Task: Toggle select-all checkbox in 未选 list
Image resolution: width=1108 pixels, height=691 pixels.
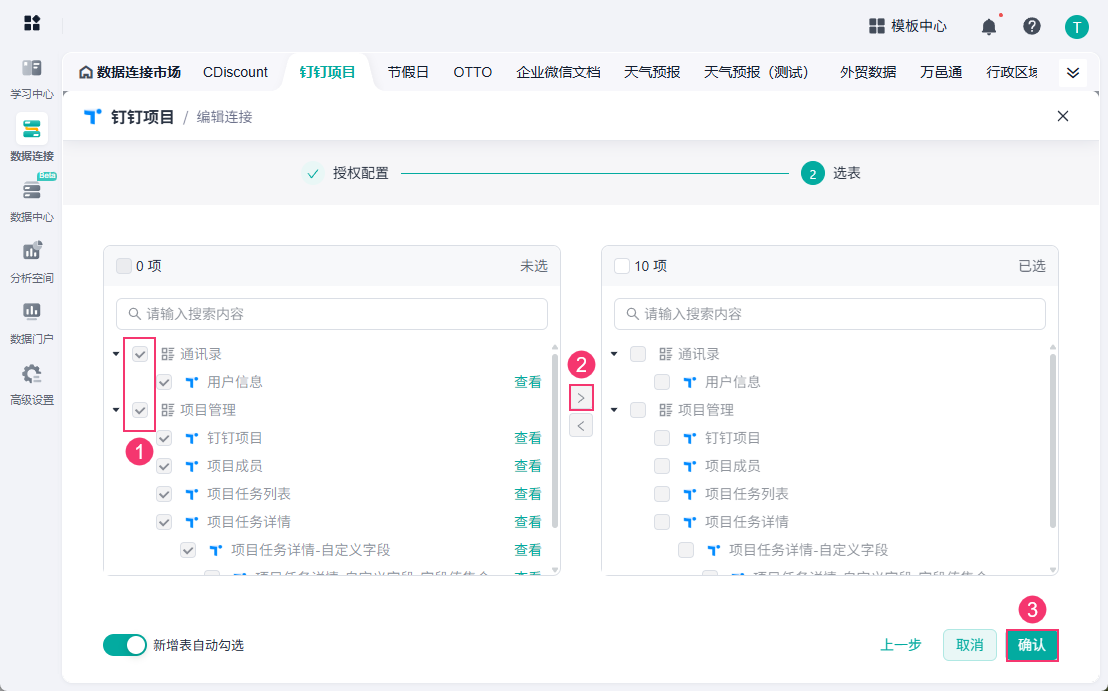Action: 124,266
